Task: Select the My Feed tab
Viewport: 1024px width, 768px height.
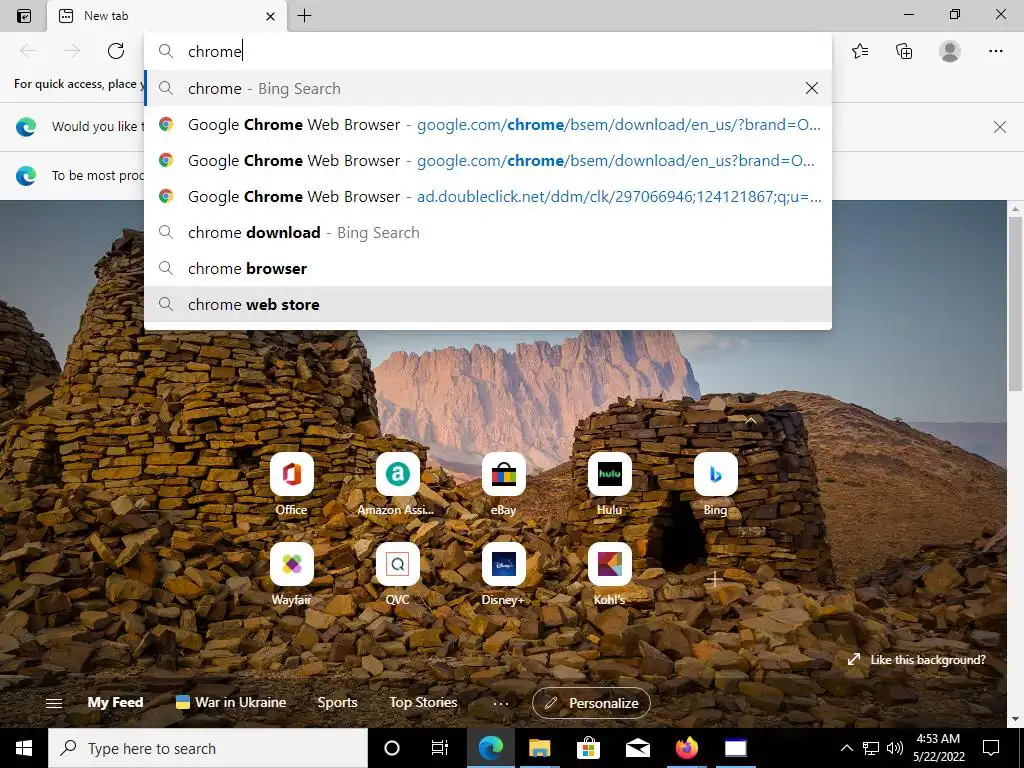Action: pos(115,702)
